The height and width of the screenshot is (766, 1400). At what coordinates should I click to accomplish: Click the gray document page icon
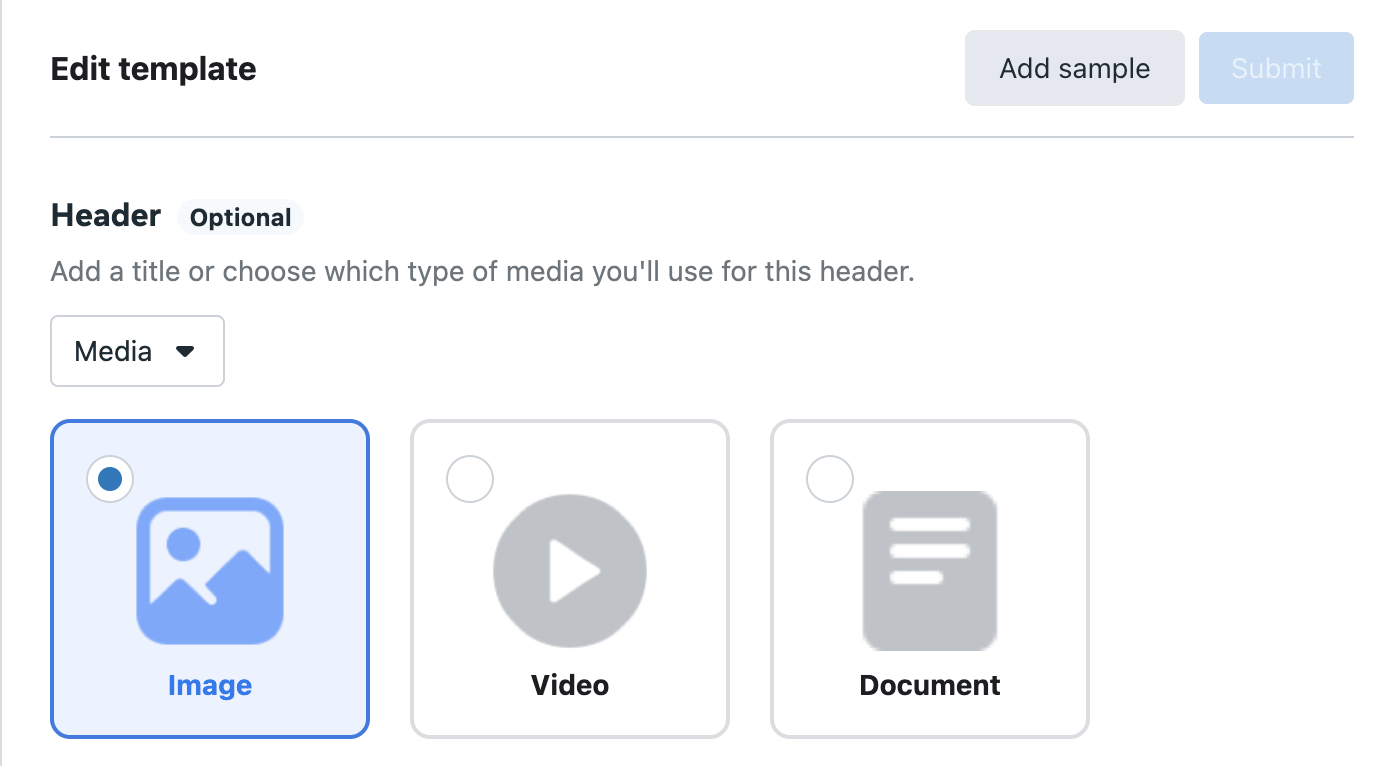click(930, 571)
